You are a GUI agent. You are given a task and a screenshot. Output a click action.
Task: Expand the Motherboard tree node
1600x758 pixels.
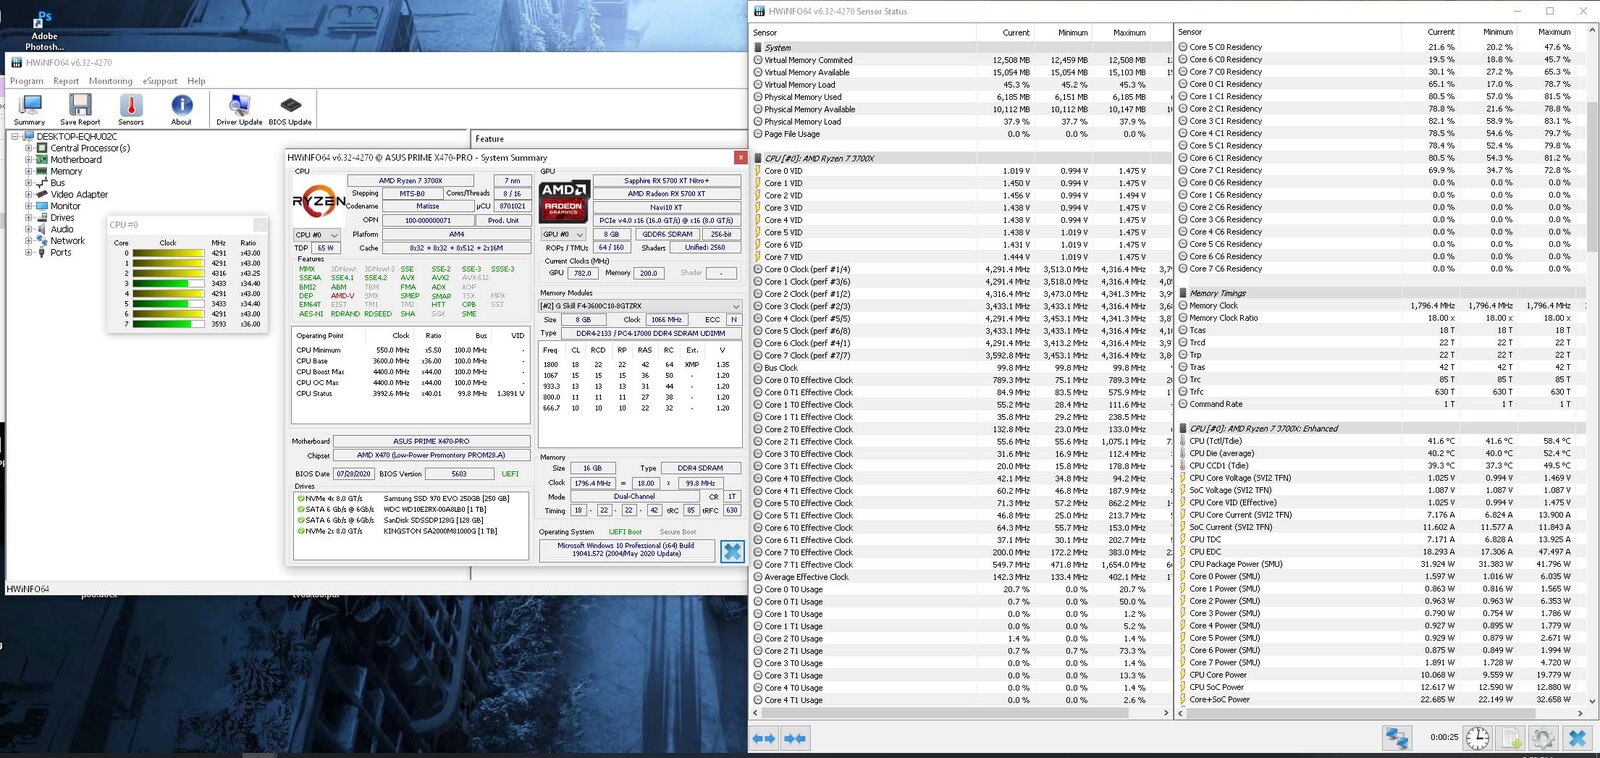(28, 159)
